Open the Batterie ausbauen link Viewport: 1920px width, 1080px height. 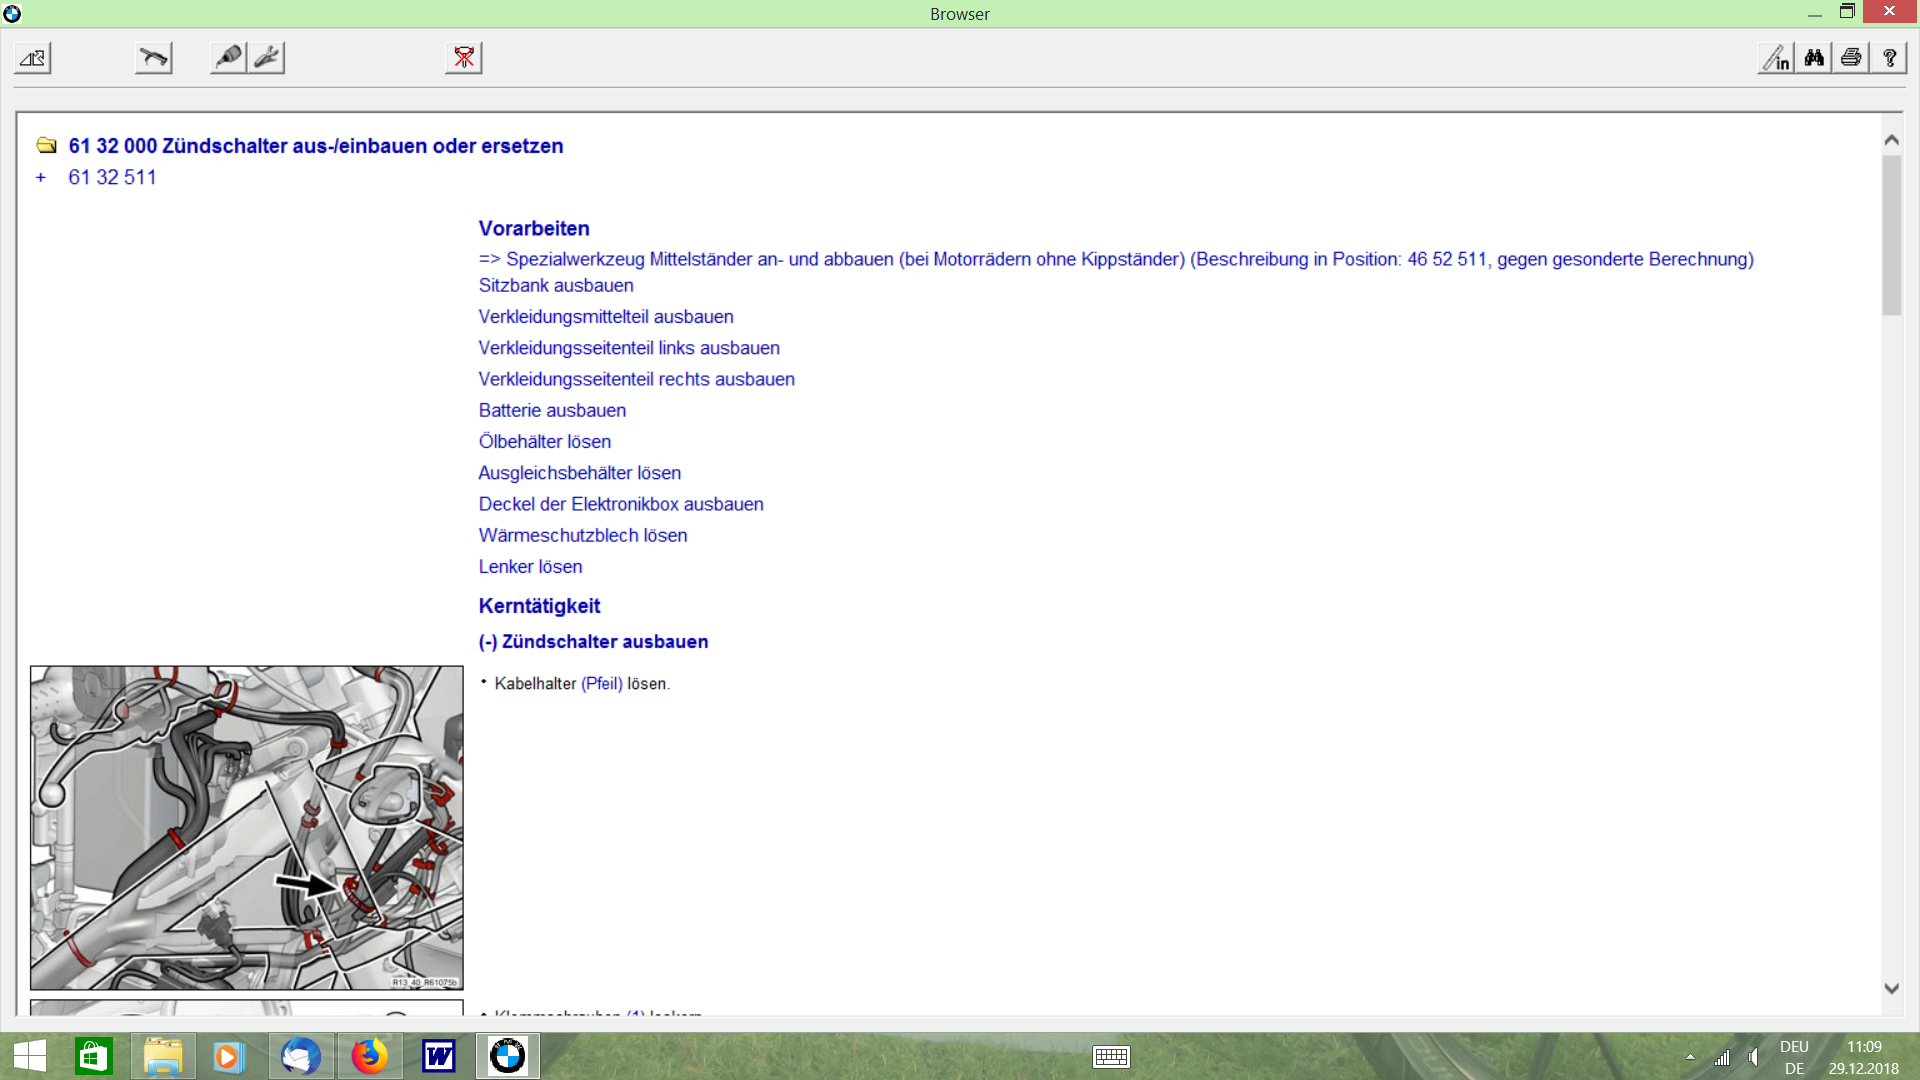(552, 410)
